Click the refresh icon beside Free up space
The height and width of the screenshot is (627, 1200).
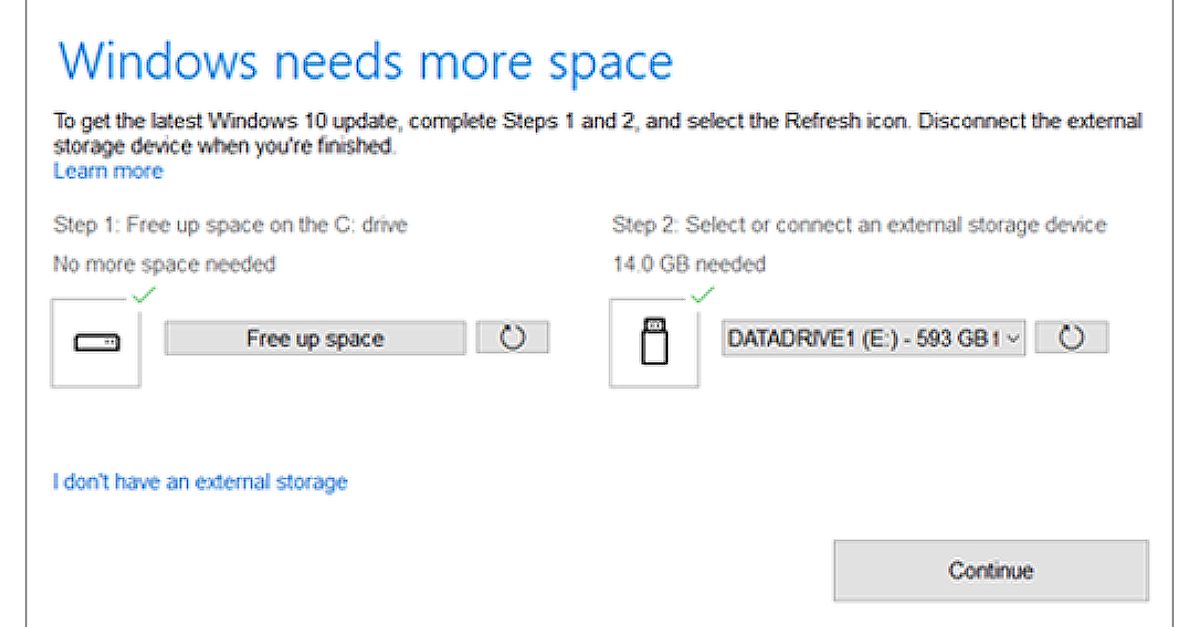click(x=512, y=338)
